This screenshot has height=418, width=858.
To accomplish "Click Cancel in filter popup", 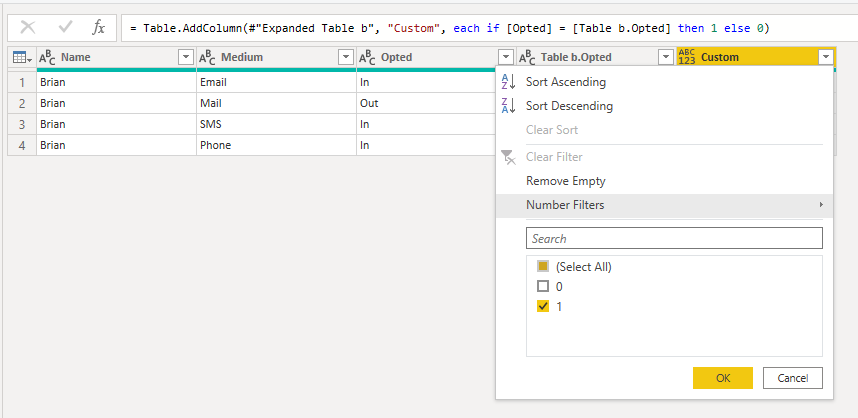I will pyautogui.click(x=793, y=378).
